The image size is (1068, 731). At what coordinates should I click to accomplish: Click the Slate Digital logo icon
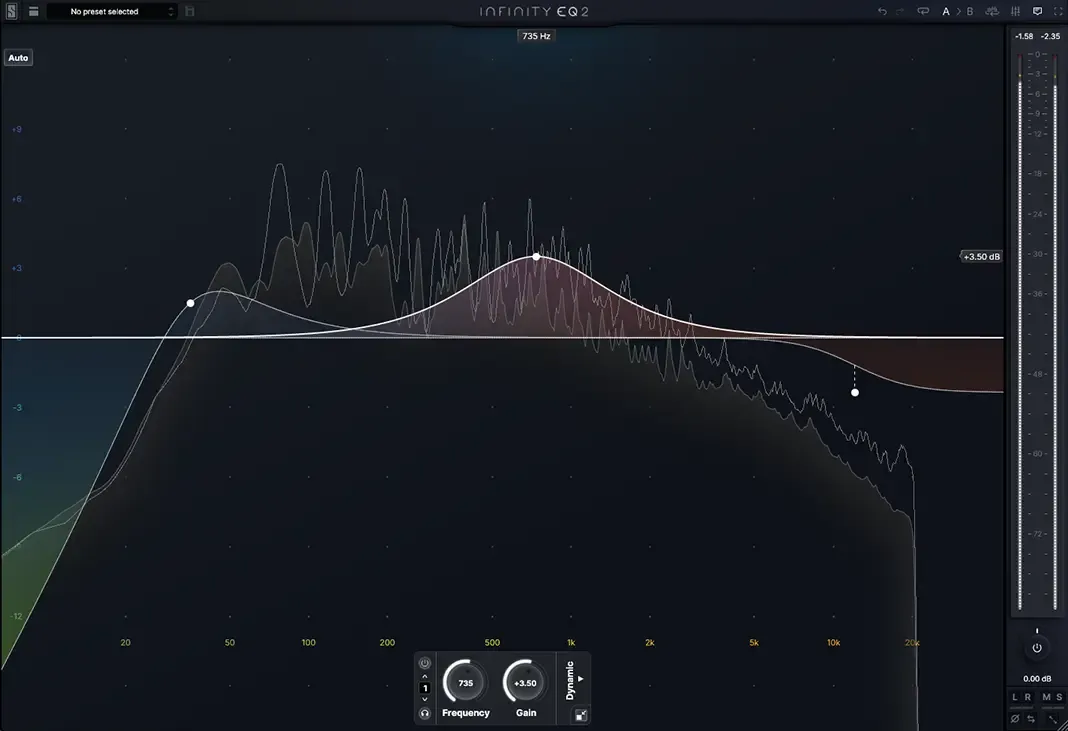point(12,12)
